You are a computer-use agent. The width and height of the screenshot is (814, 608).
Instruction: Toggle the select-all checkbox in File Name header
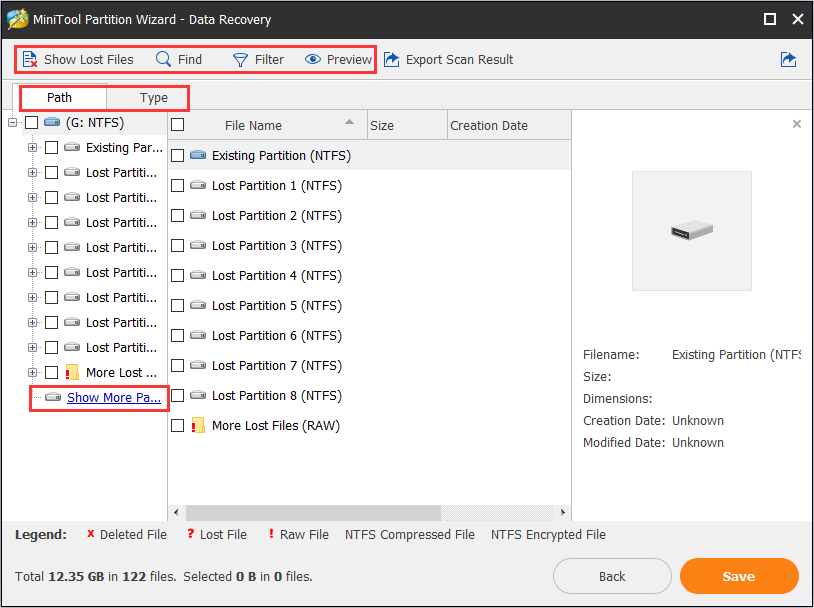pyautogui.click(x=178, y=125)
